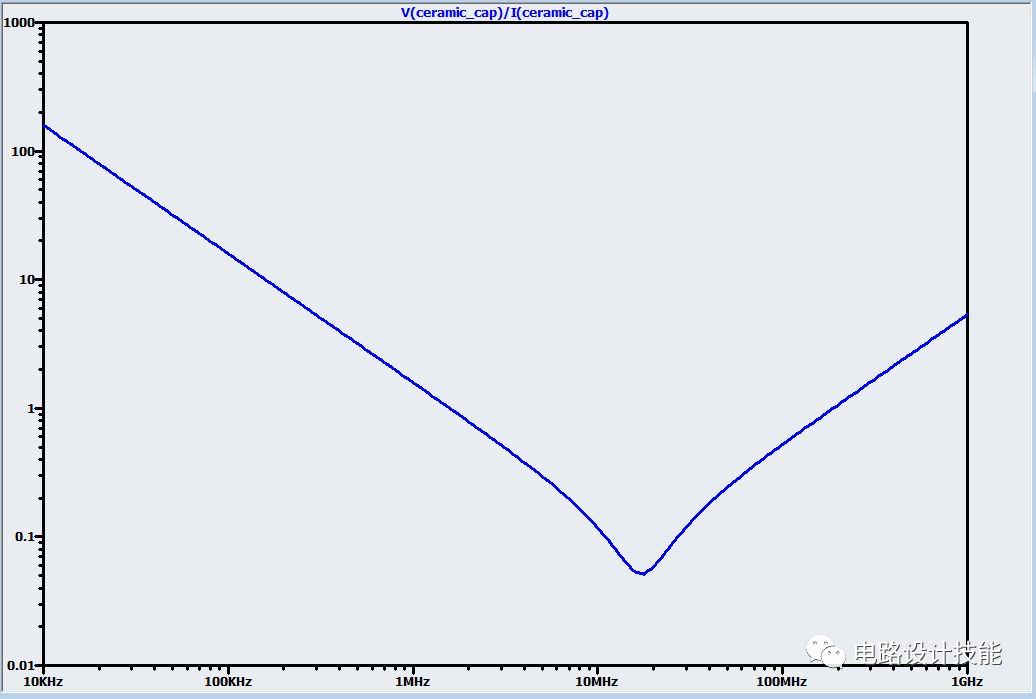1036x699 pixels.
Task: Click the 1GHz frequency axis label
Action: coord(967,681)
